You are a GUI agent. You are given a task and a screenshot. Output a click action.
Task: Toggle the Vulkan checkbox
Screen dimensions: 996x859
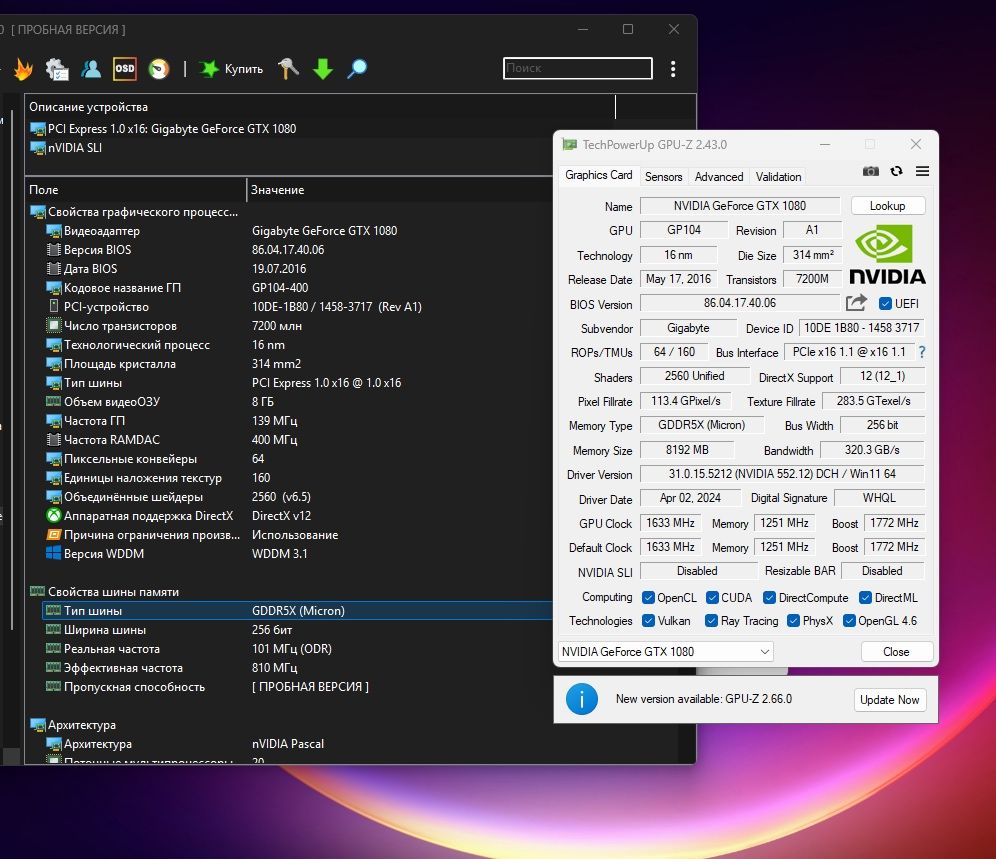[648, 621]
